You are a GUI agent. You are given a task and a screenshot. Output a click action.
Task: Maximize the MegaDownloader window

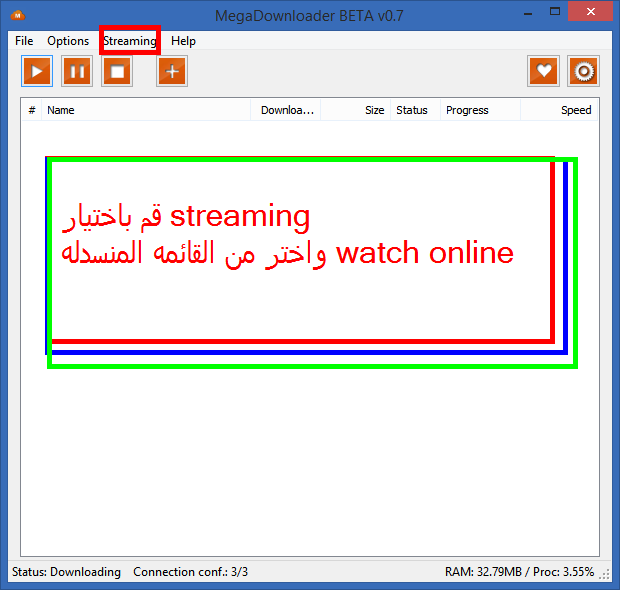[x=555, y=12]
